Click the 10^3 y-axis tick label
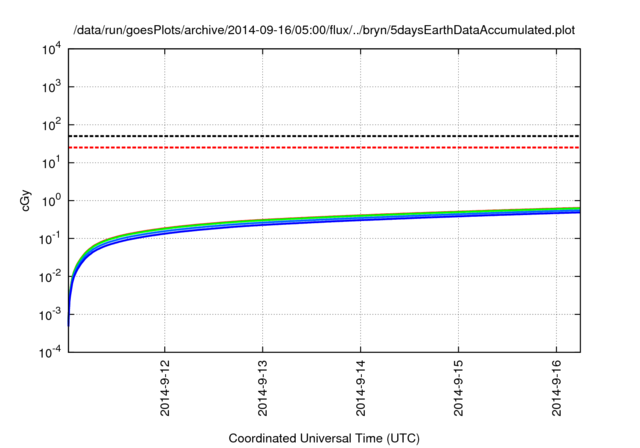The height and width of the screenshot is (448, 640). [51, 87]
